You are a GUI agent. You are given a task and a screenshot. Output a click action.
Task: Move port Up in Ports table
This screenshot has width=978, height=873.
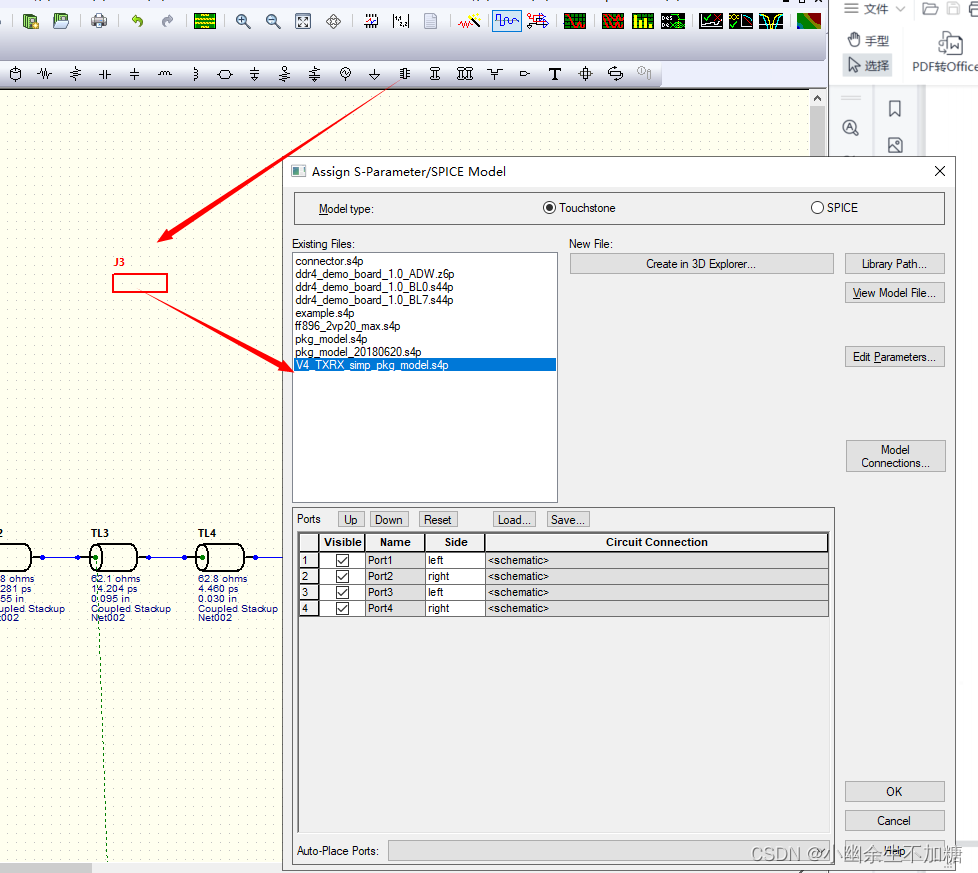(x=351, y=519)
